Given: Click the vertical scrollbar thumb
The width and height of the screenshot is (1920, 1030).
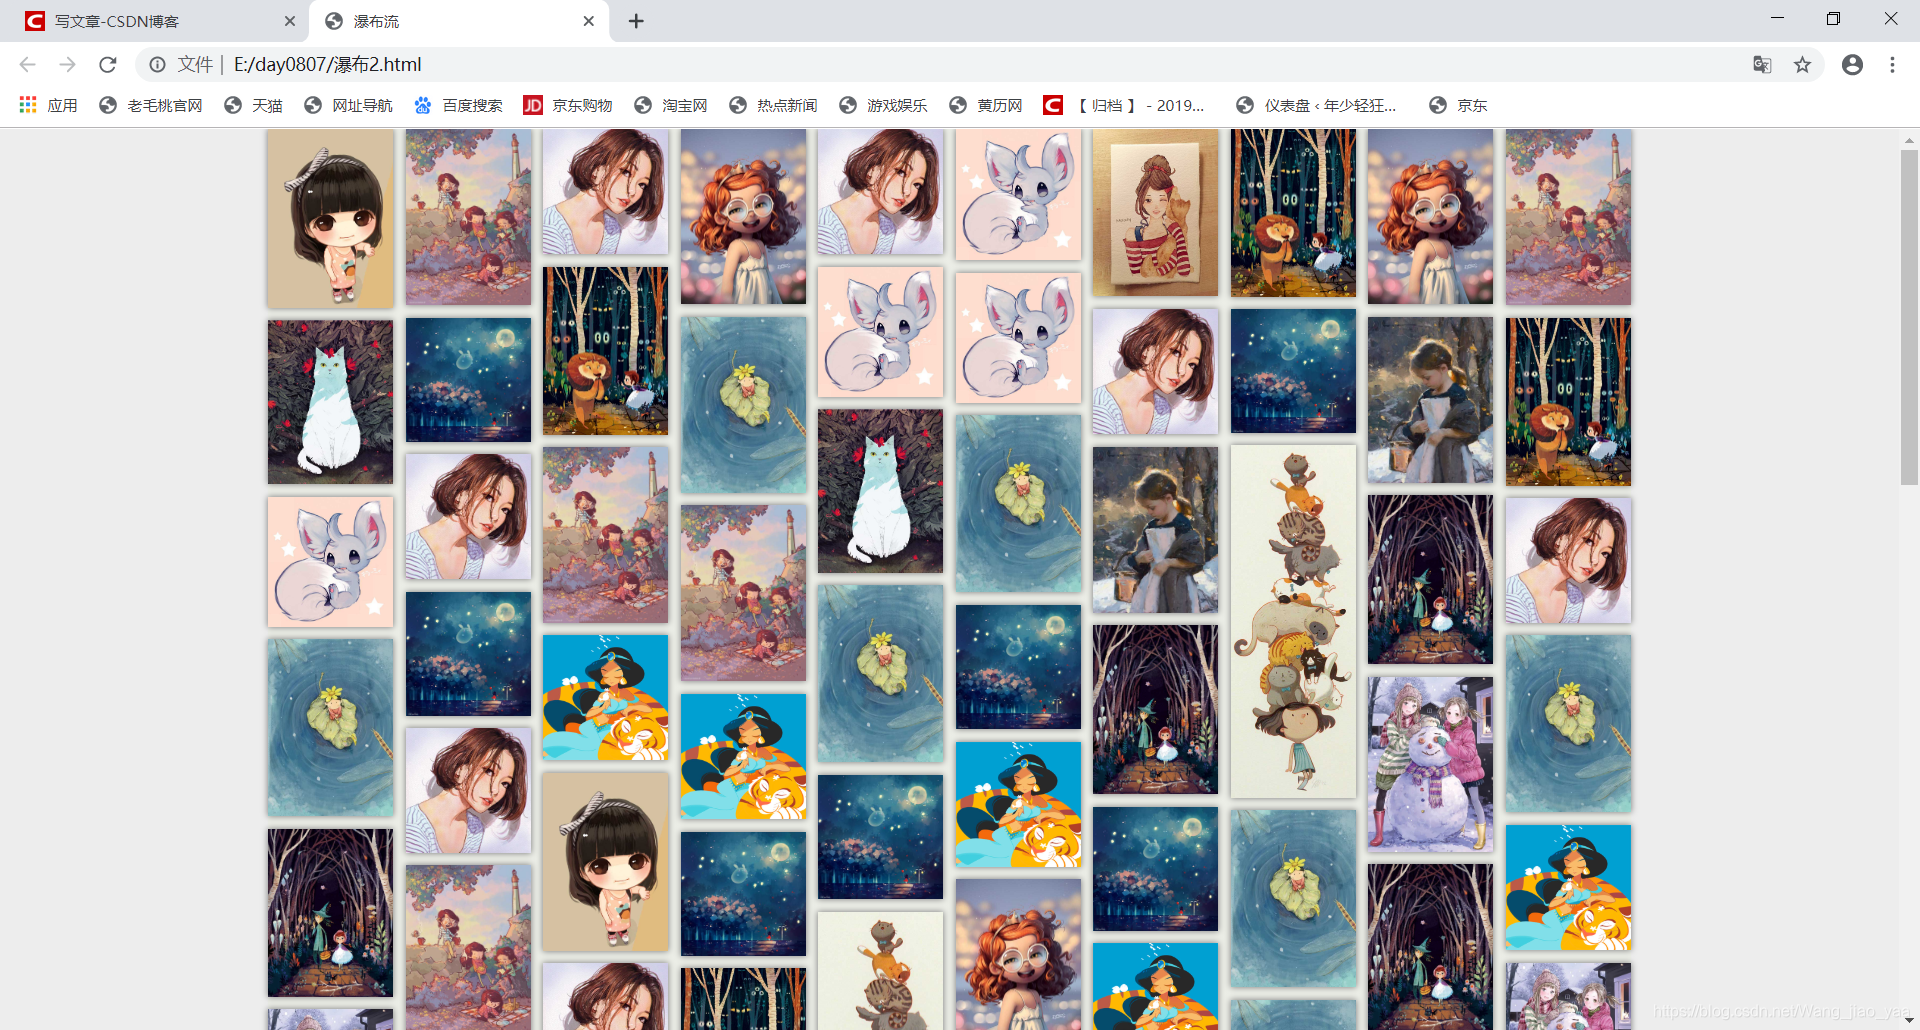Looking at the screenshot, I should (x=1909, y=316).
